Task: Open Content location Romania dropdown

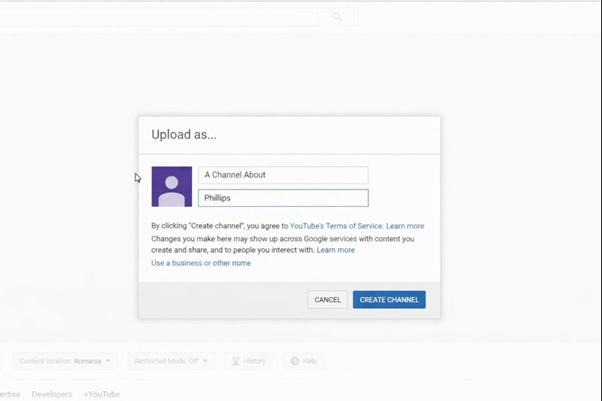Action: tap(65, 361)
